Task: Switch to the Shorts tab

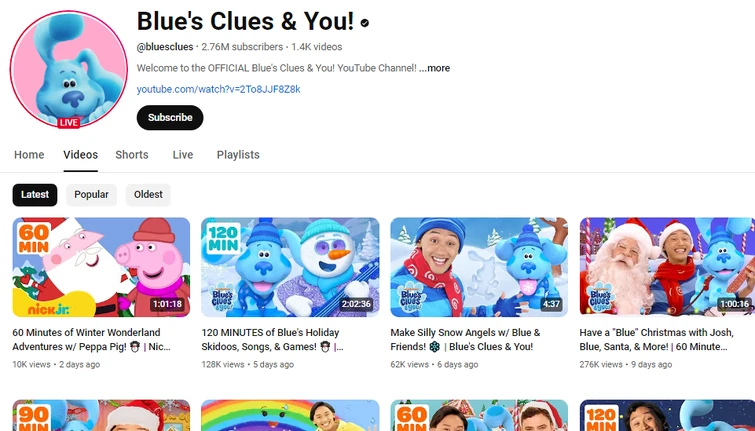Action: (131, 155)
